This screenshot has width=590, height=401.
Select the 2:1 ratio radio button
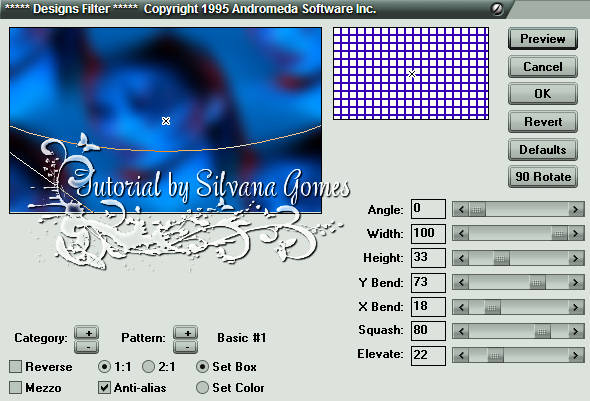click(149, 366)
